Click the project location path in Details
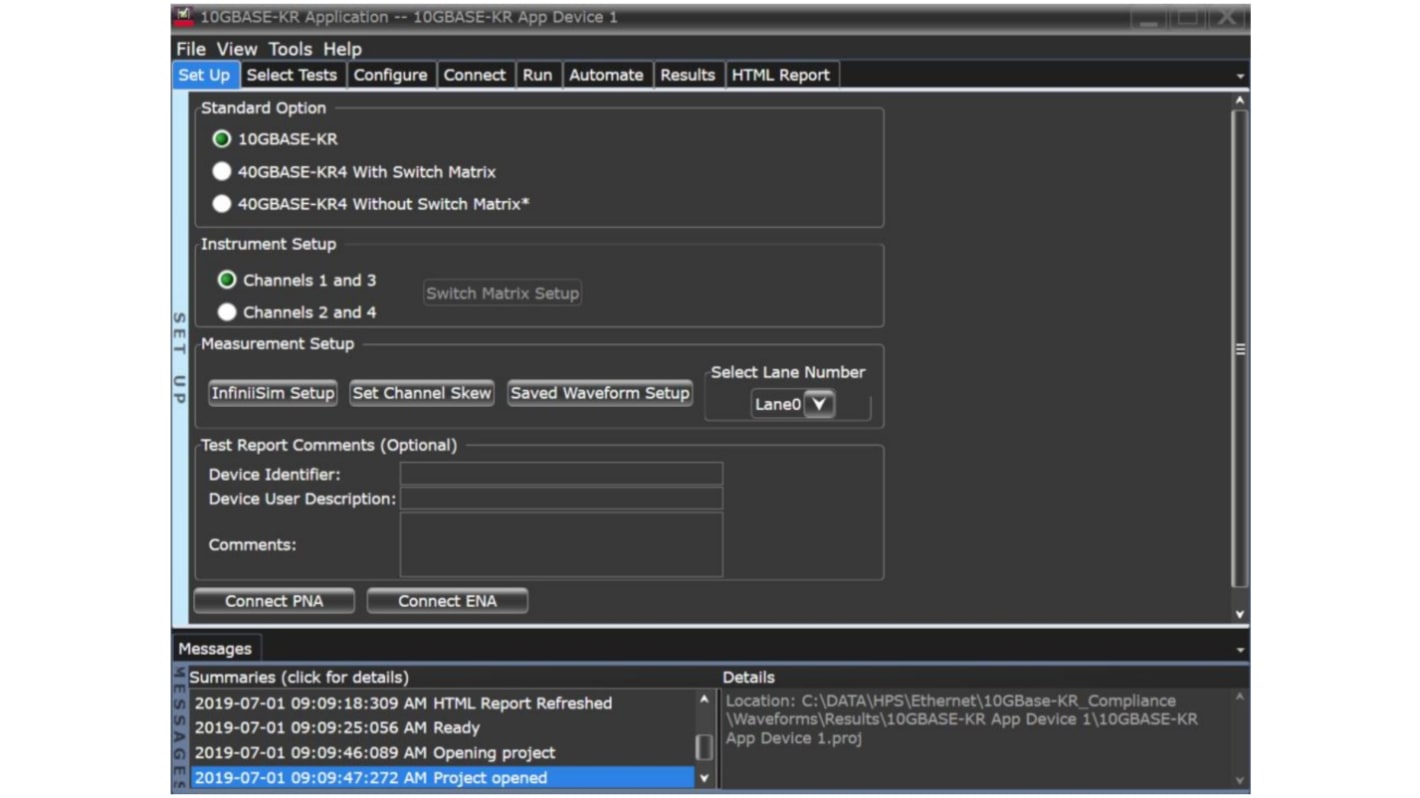The image size is (1420, 798). click(961, 720)
